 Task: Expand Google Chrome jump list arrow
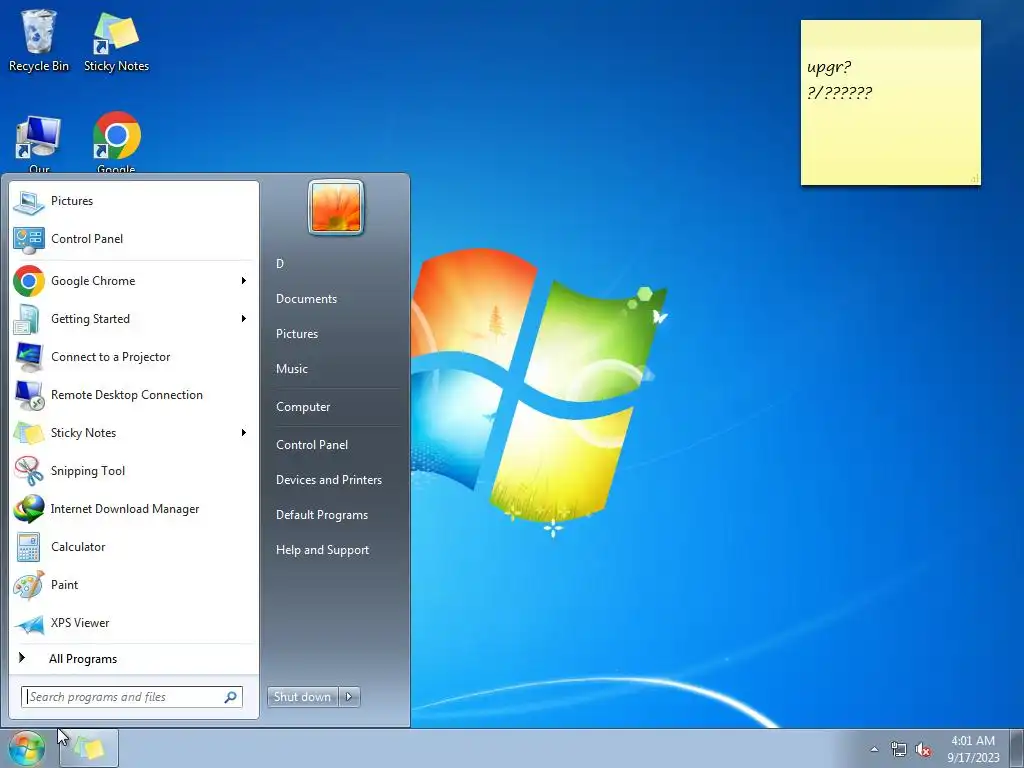(244, 281)
